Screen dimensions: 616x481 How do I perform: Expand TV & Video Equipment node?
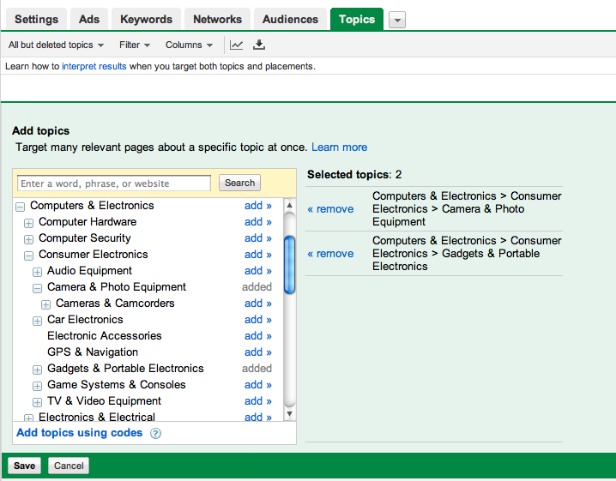[x=37, y=402]
